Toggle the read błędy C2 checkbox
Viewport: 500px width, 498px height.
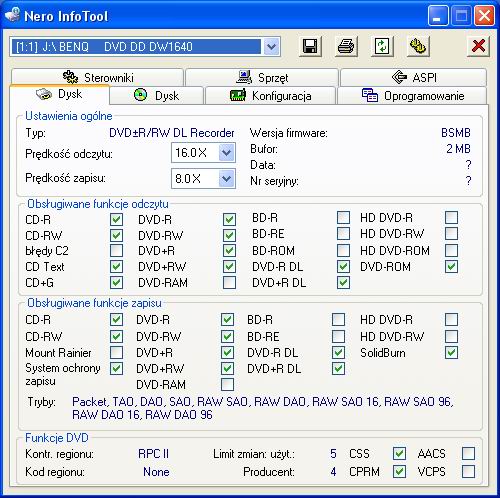(116, 250)
